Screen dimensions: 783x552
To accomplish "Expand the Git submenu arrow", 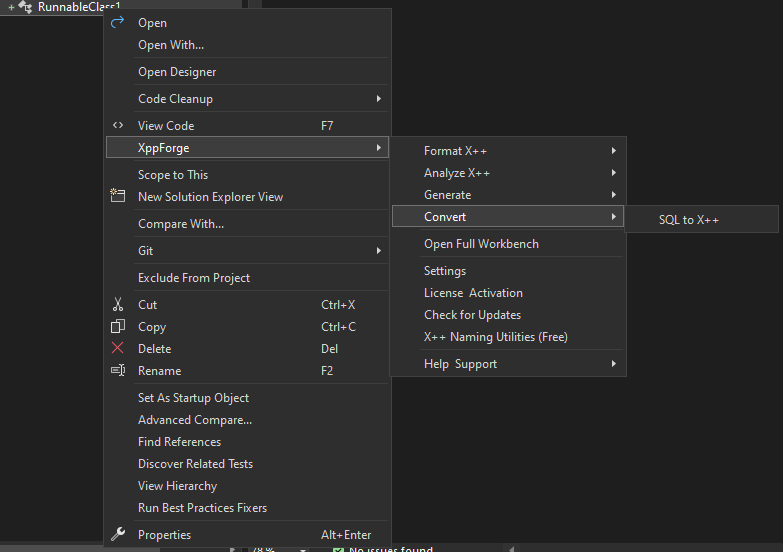I will [379, 251].
